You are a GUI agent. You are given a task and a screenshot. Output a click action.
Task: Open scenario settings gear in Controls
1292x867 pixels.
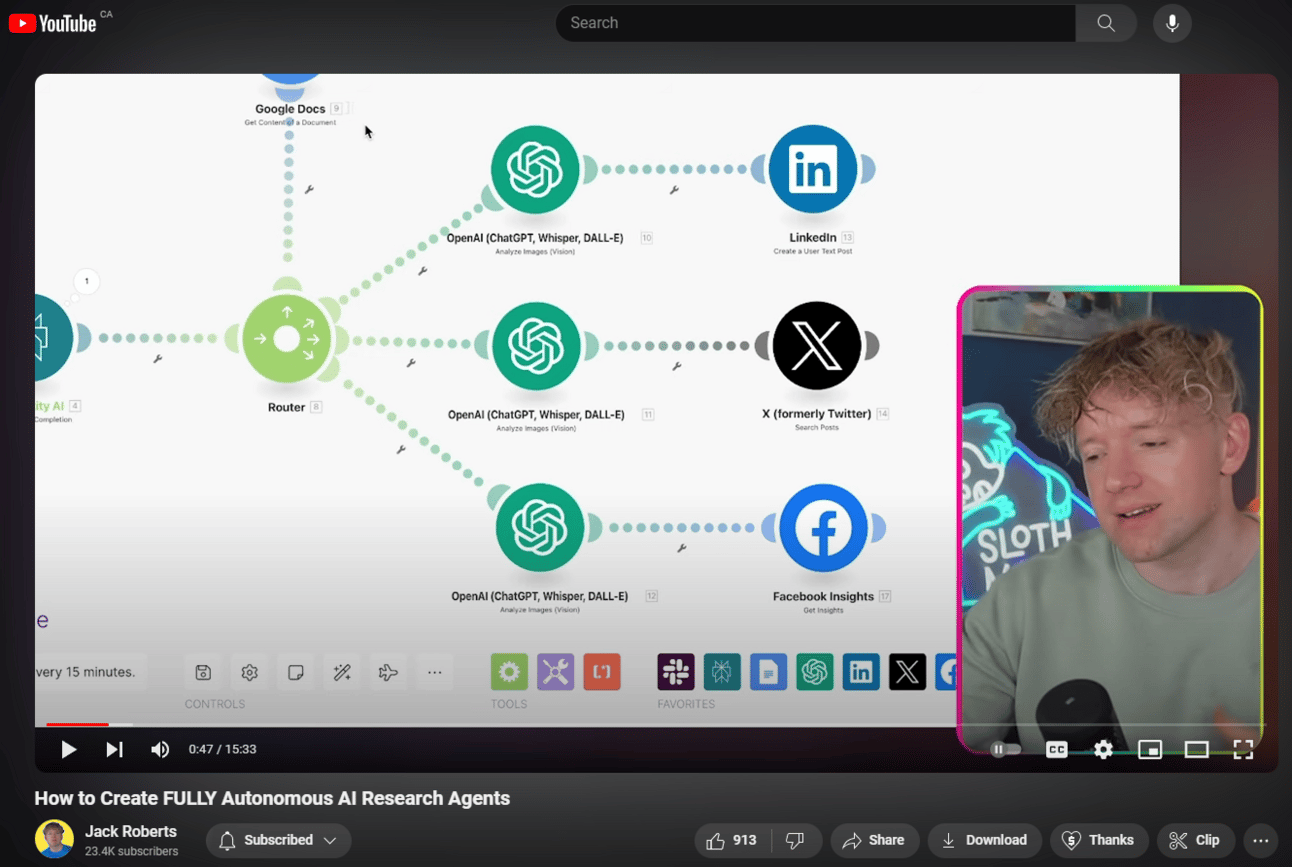(250, 673)
